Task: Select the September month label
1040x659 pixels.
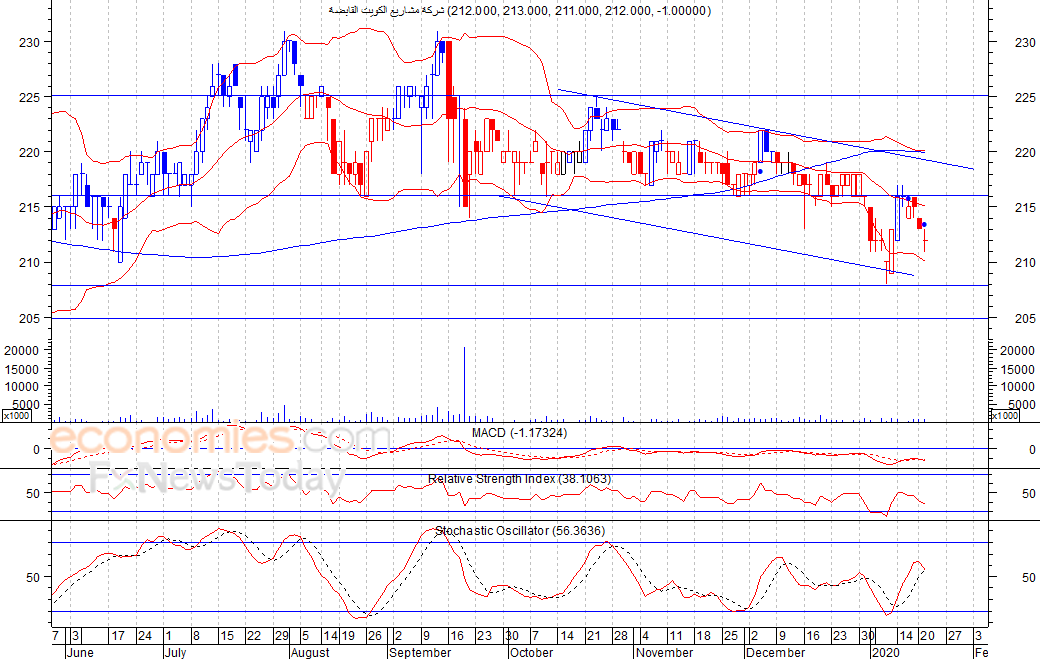Action: point(418,652)
